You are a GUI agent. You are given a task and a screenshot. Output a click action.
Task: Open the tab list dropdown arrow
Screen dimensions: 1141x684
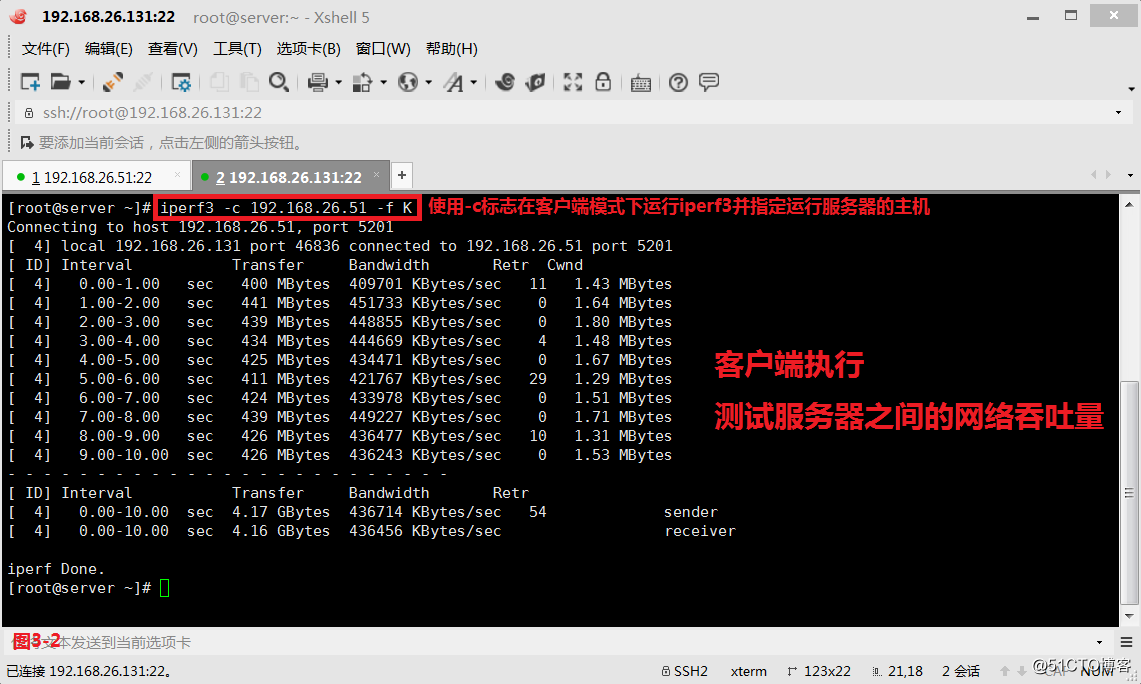[x=1130, y=175]
